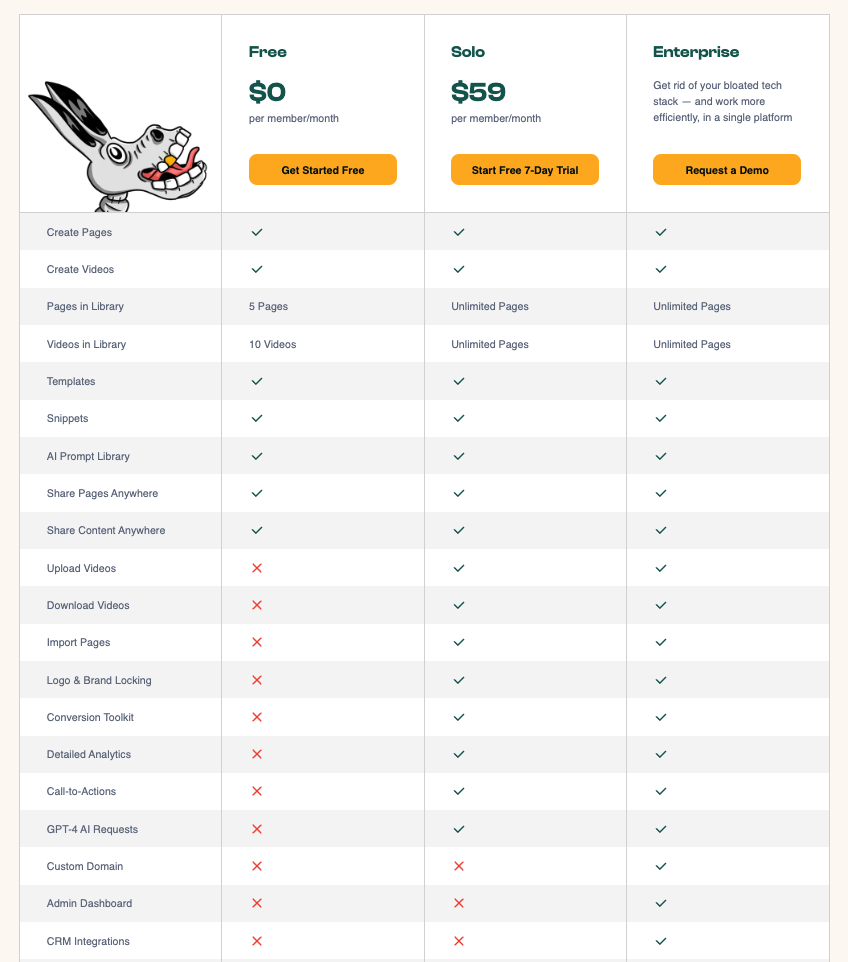Viewport: 848px width, 962px height.
Task: Click the Enterprise Detailed Analytics checkmark
Action: pos(661,754)
